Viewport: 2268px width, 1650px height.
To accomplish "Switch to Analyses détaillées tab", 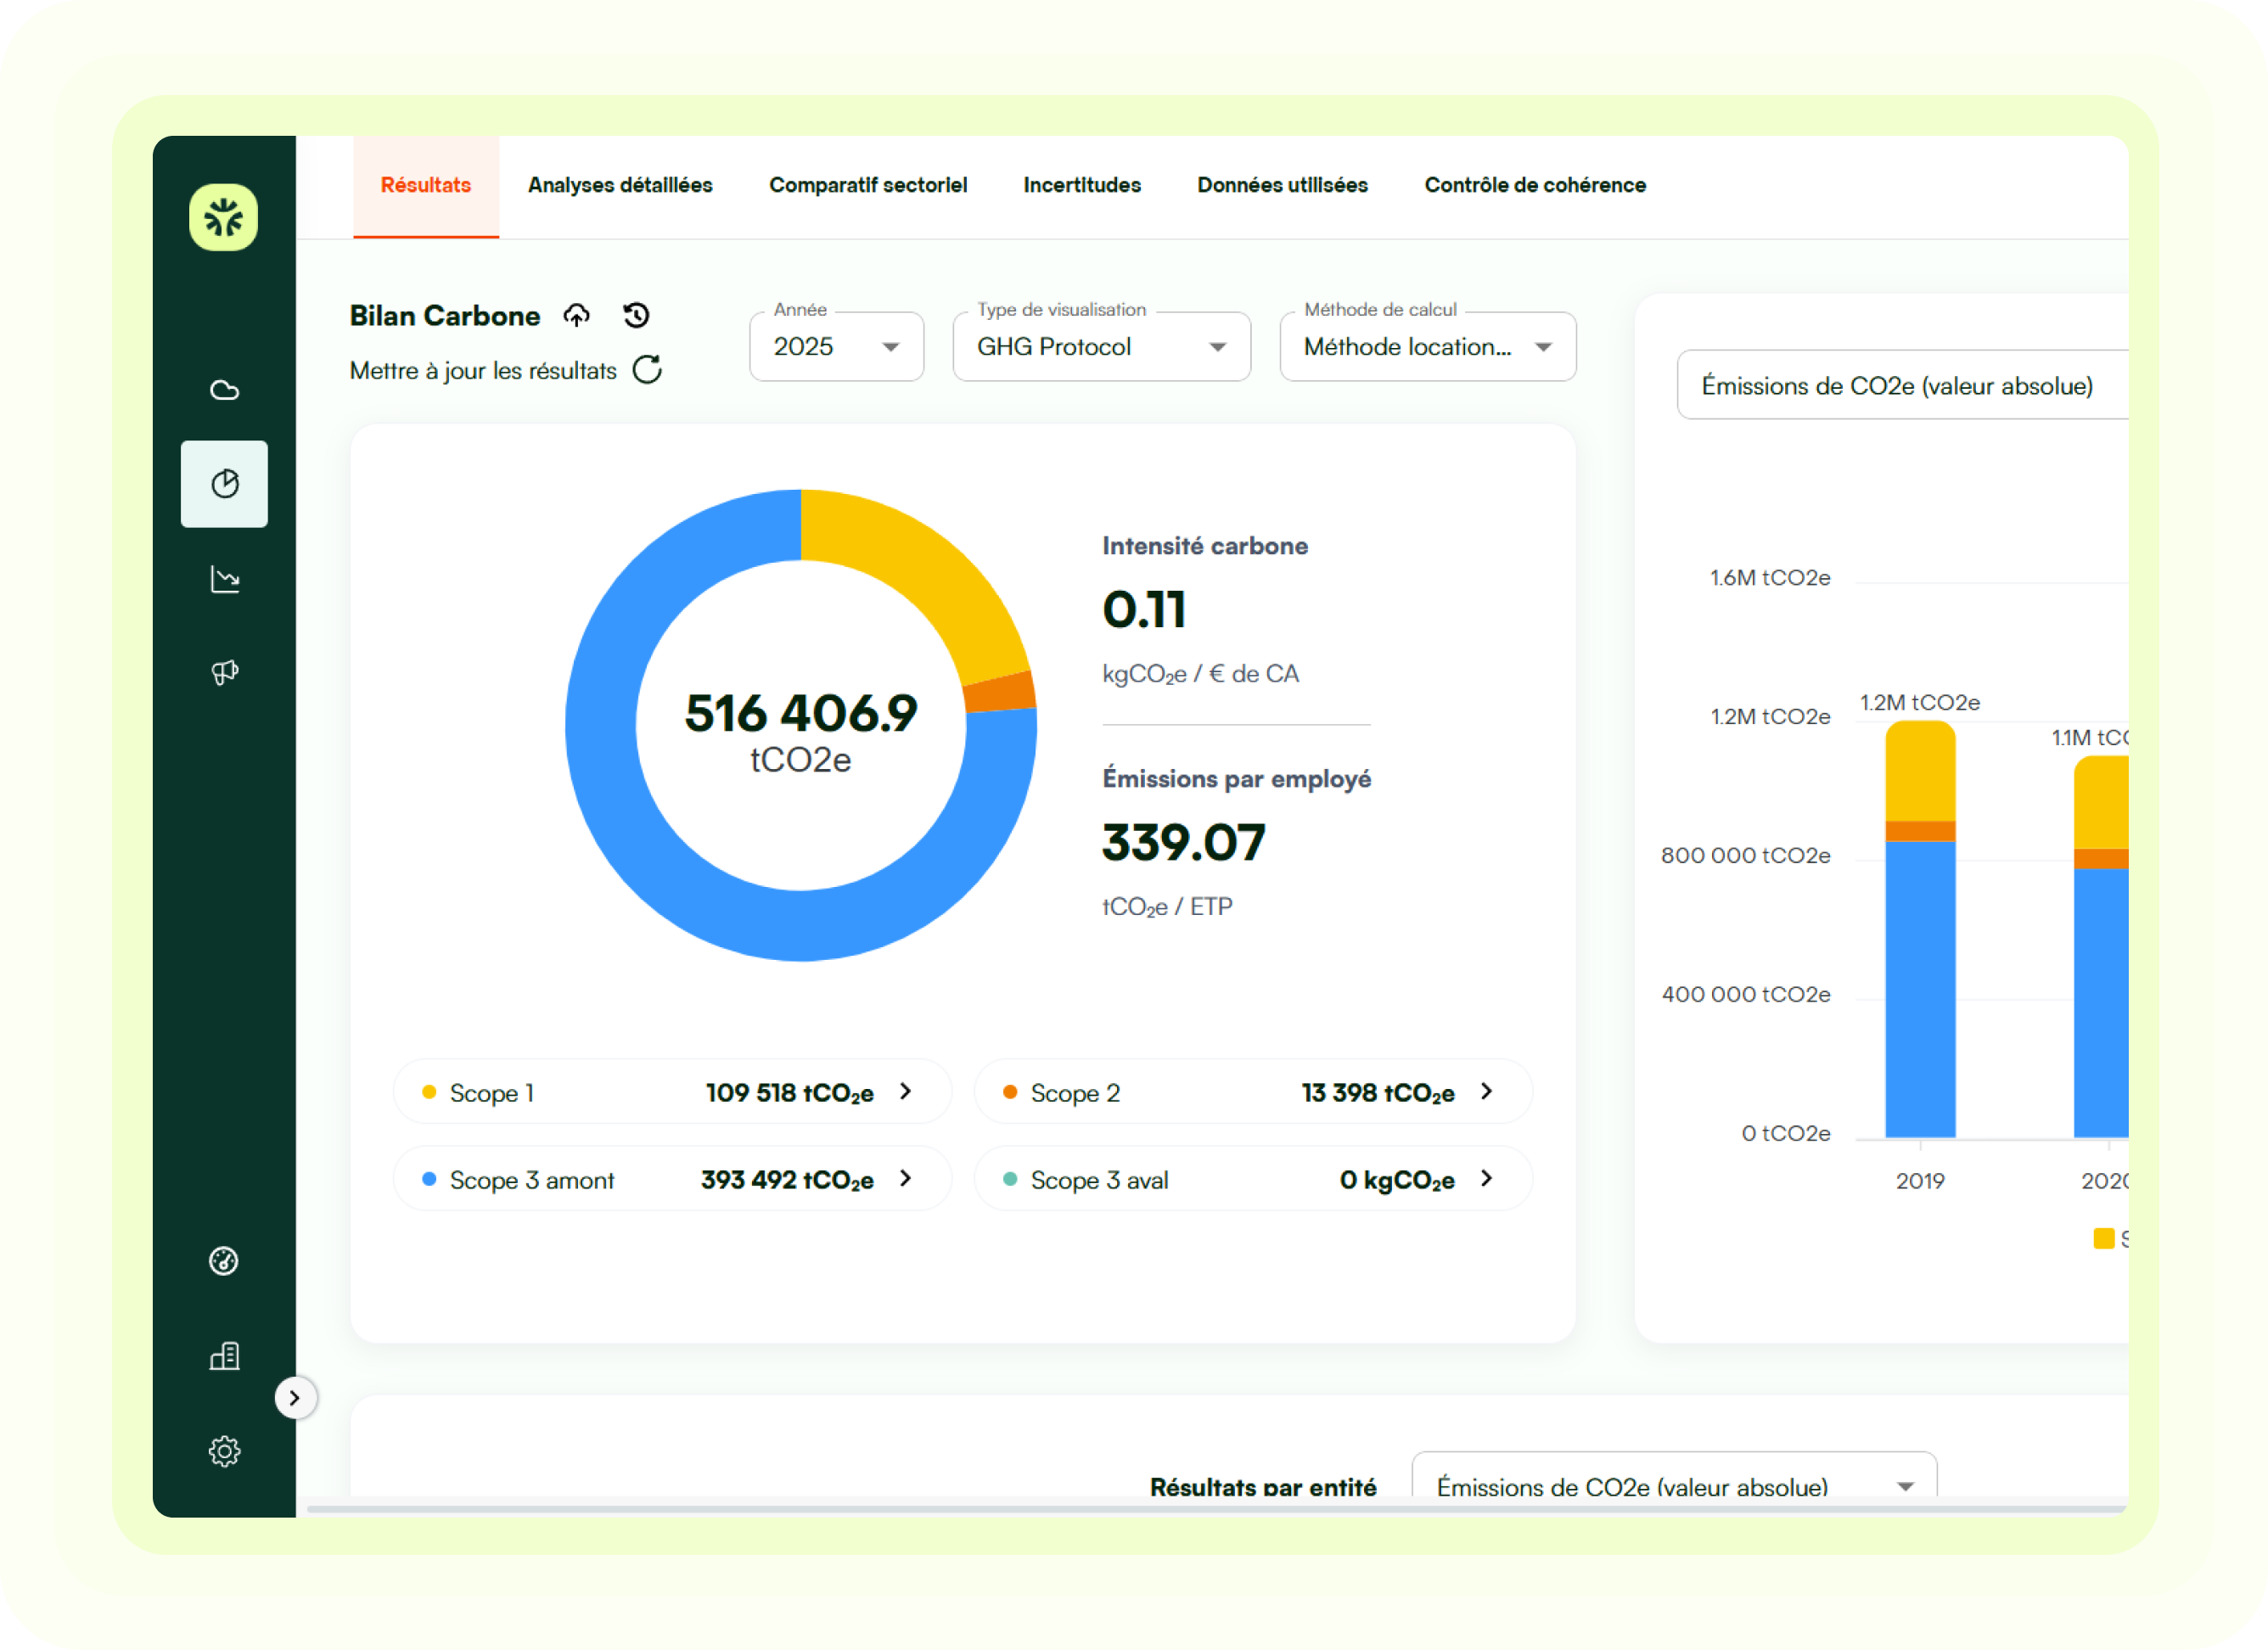I will click(x=620, y=185).
